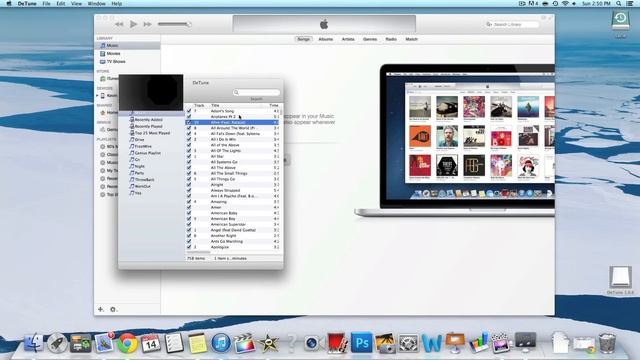
Task: Skip to next track in iTunes
Action: 147,24
